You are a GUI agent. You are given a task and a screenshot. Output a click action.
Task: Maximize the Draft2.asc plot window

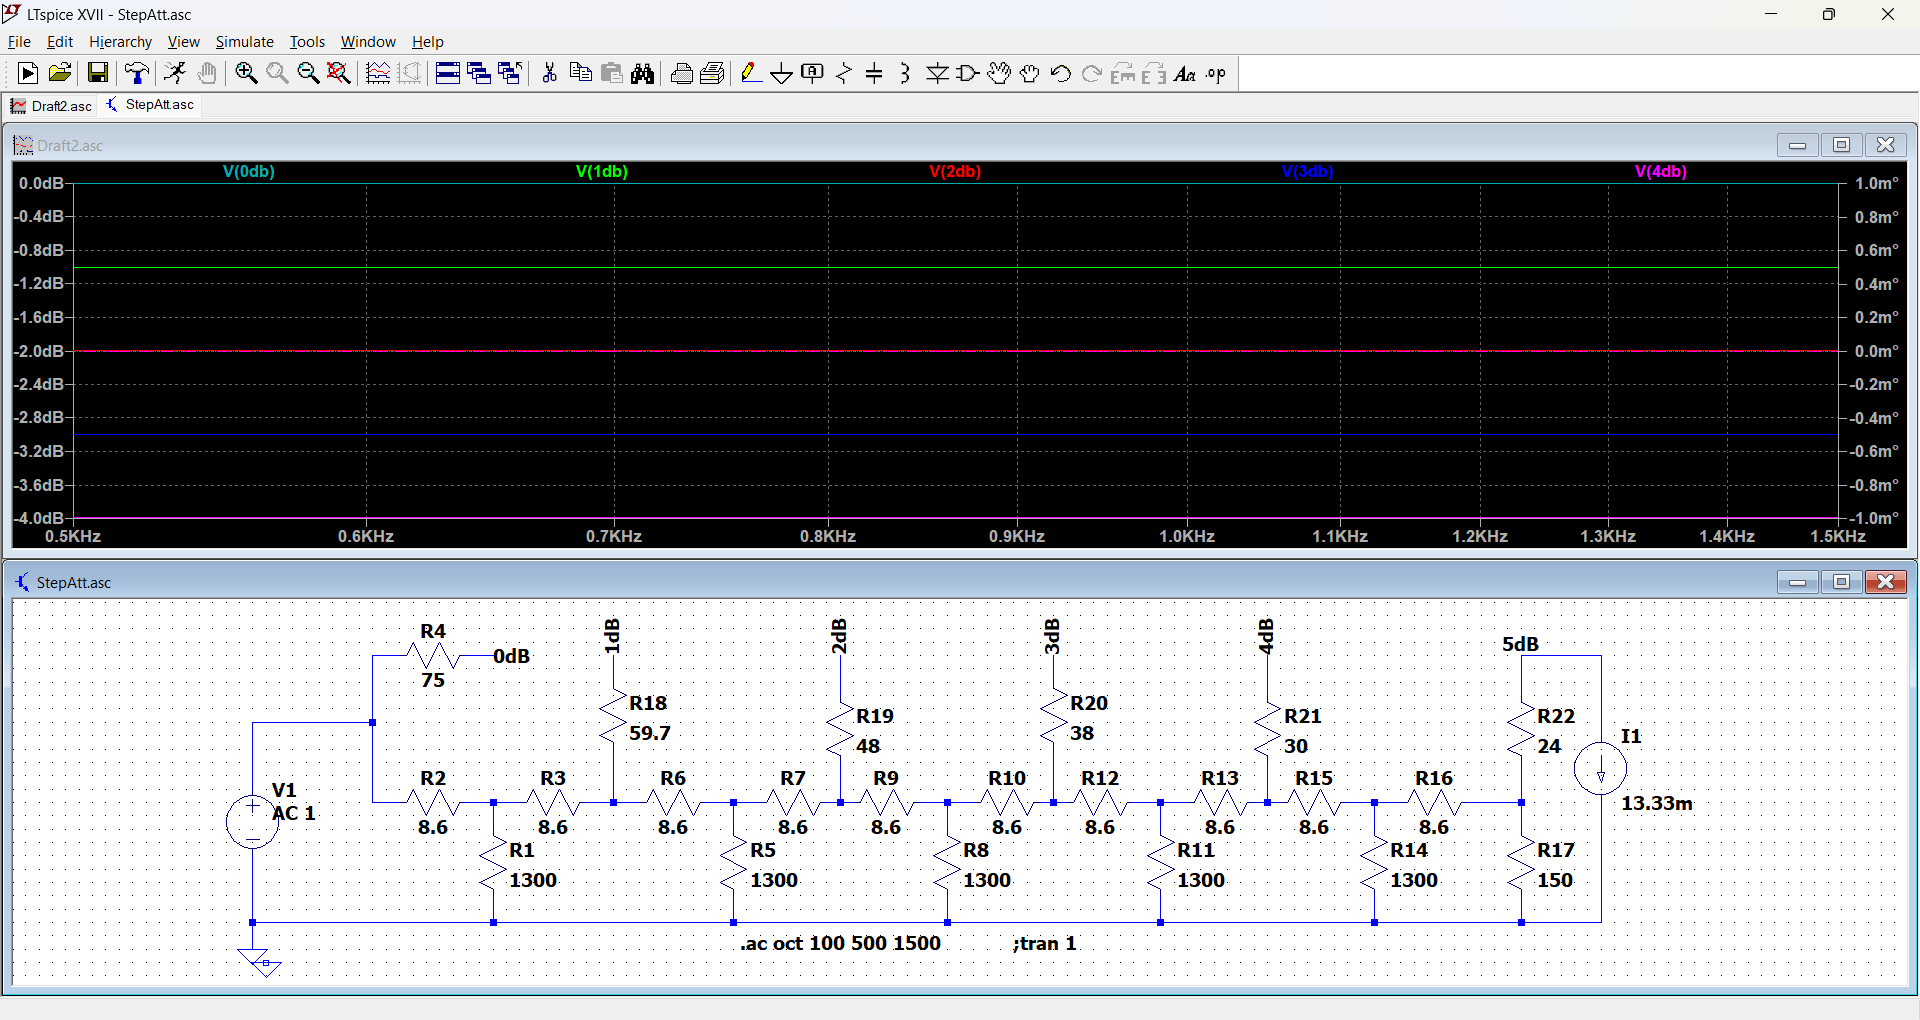pyautogui.click(x=1841, y=145)
